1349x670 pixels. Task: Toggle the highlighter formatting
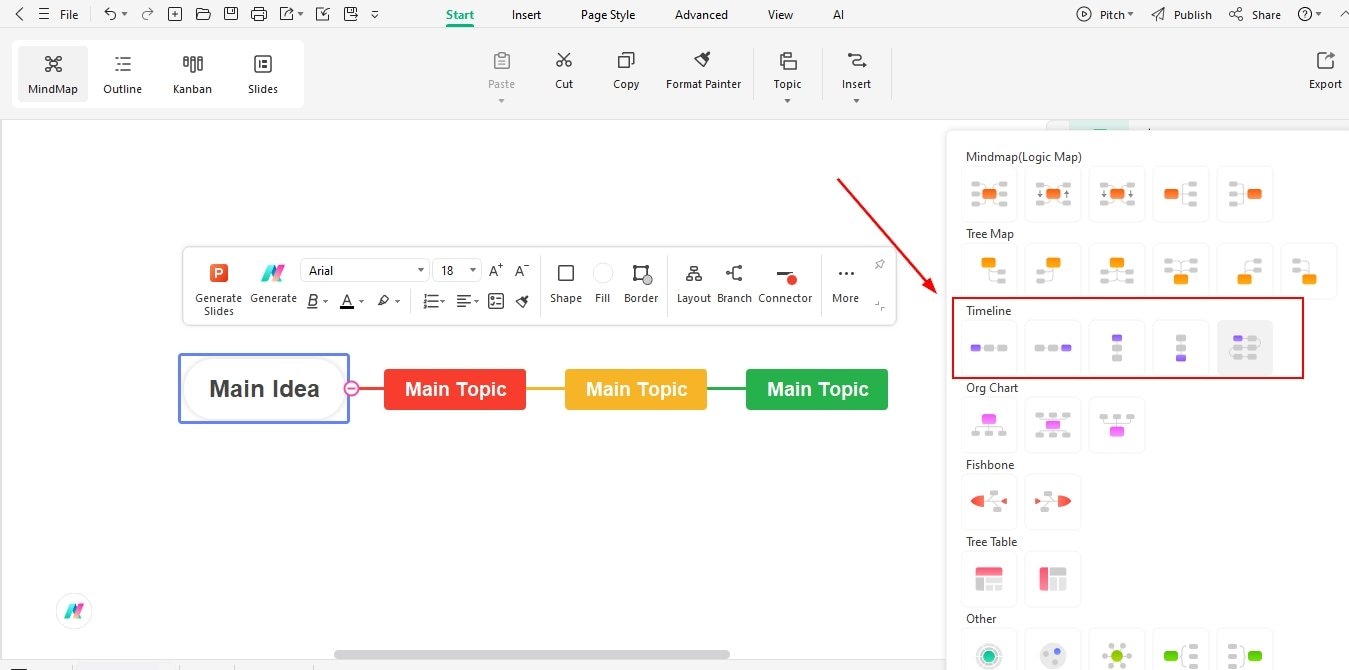pyautogui.click(x=385, y=301)
